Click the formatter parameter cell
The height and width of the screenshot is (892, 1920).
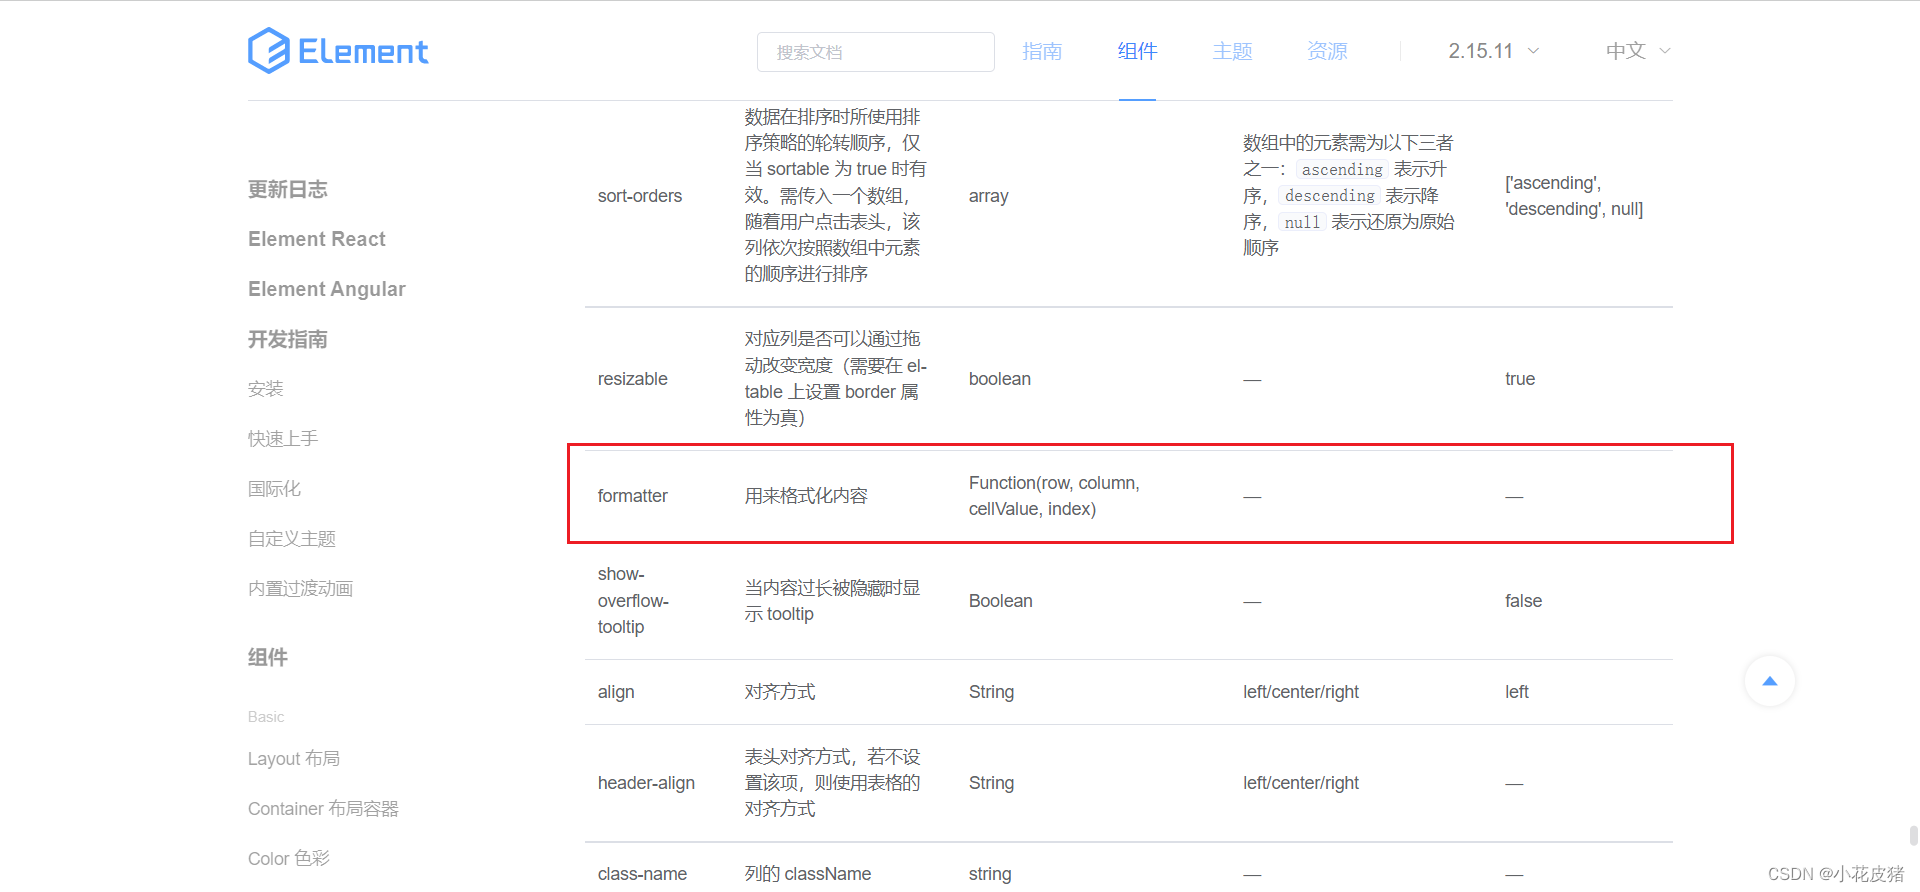coord(633,496)
